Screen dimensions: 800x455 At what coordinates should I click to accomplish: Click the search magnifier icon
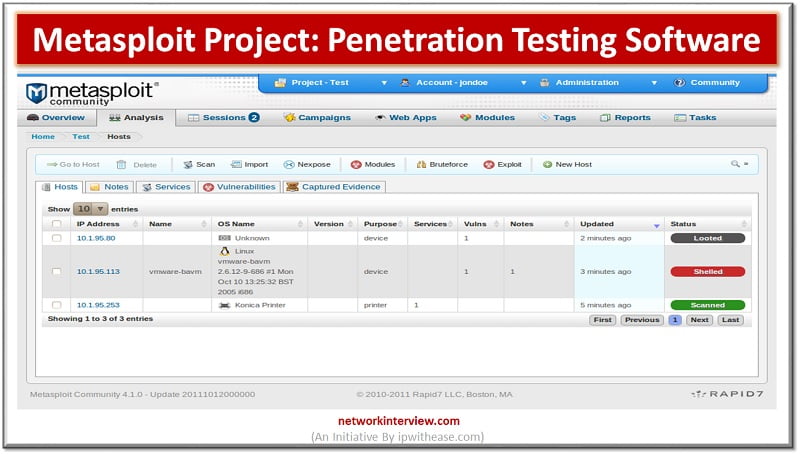pyautogui.click(x=735, y=163)
